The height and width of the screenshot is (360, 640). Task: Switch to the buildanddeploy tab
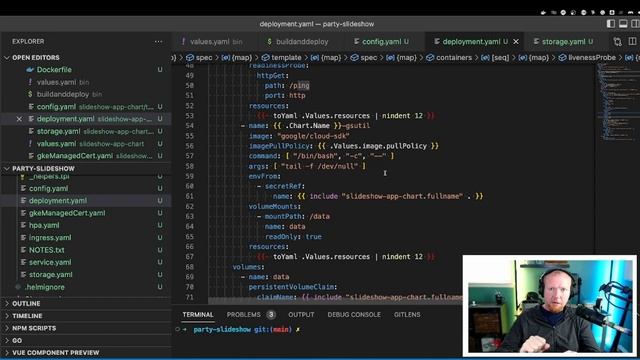[x=301, y=42]
